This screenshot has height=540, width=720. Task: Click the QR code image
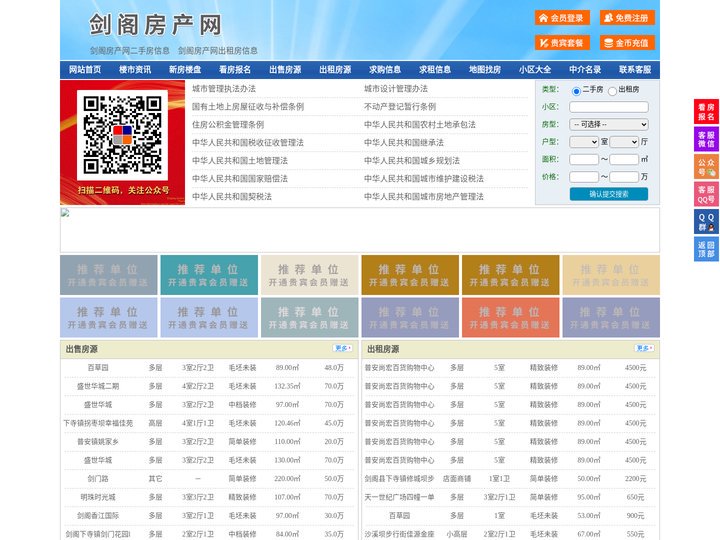tap(122, 135)
